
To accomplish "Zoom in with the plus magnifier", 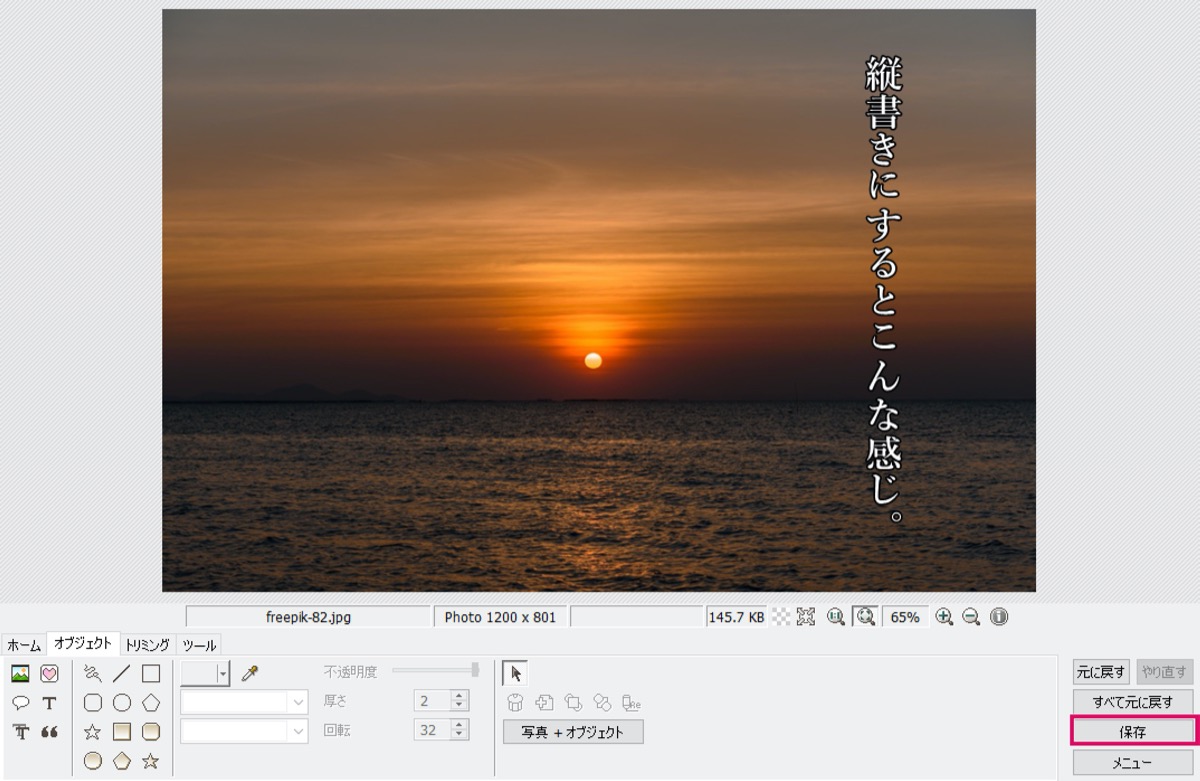I will (x=943, y=617).
